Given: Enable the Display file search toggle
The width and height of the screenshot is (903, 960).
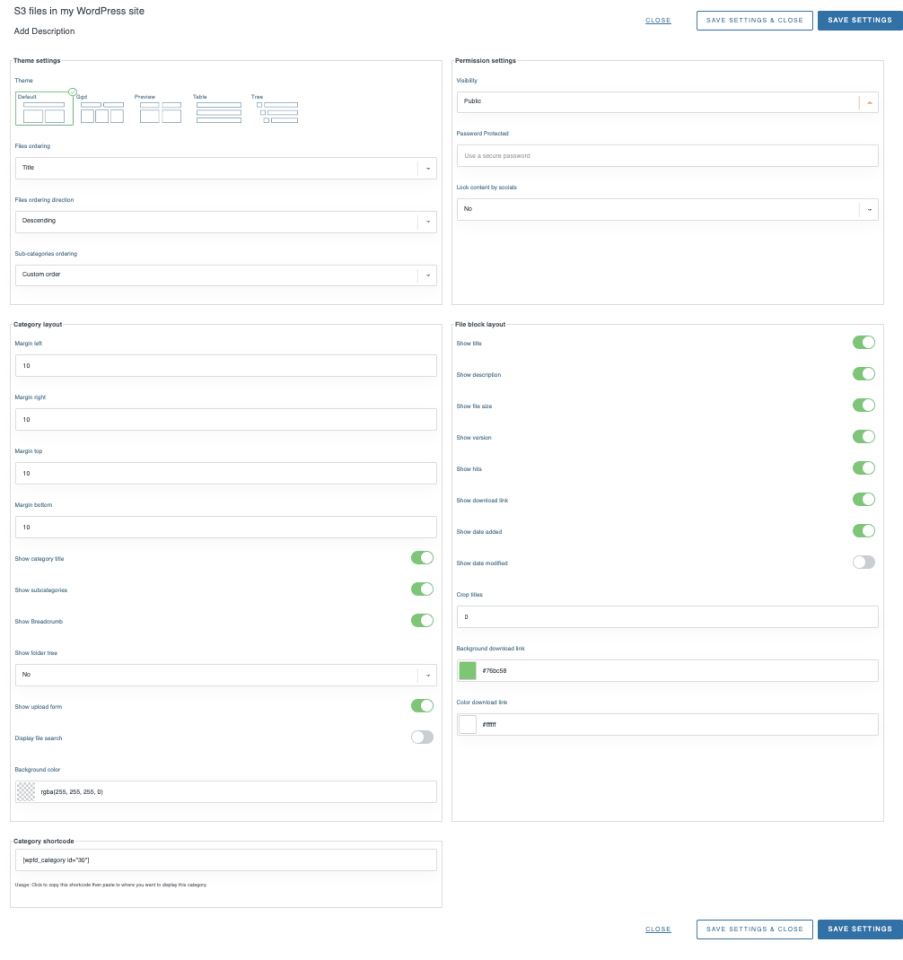Looking at the screenshot, I should pos(422,737).
